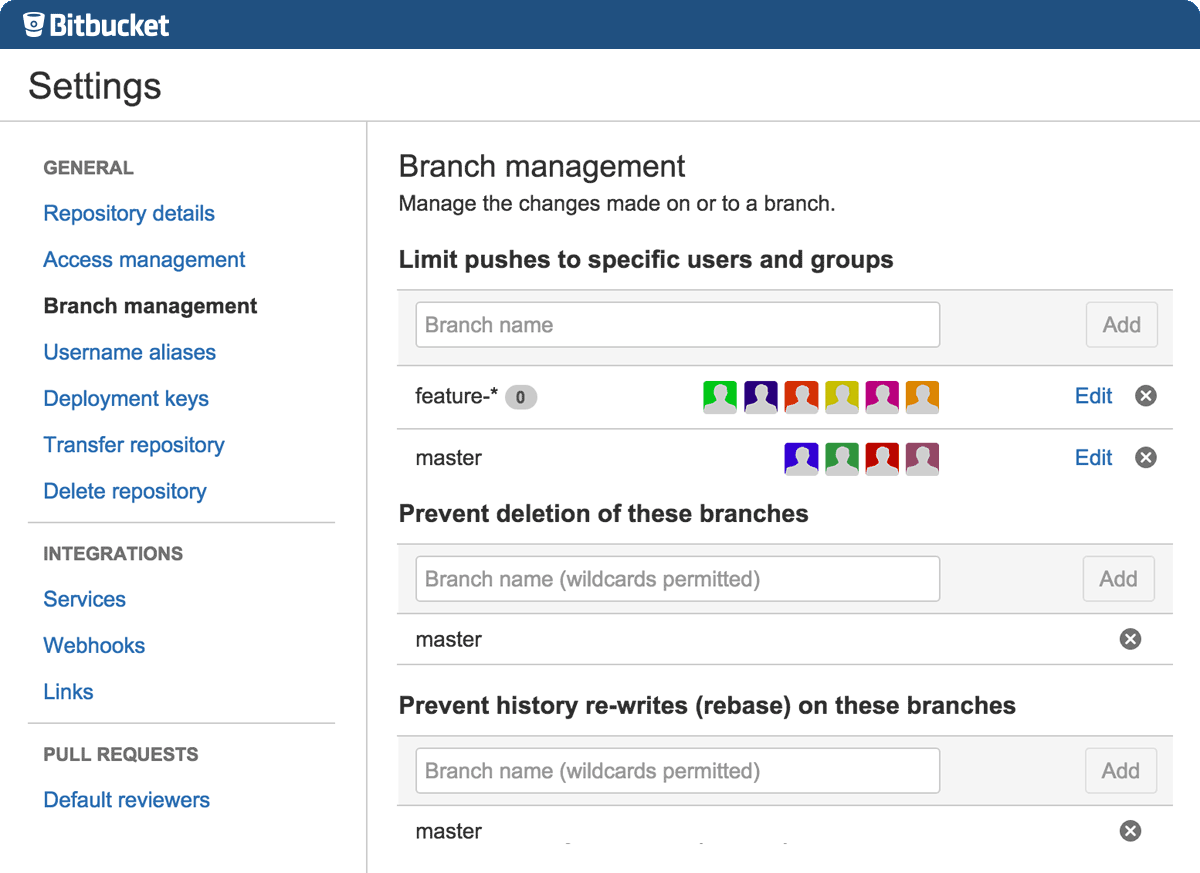1200x873 pixels.
Task: Click the green avatar on the feature-* row
Action: [720, 396]
